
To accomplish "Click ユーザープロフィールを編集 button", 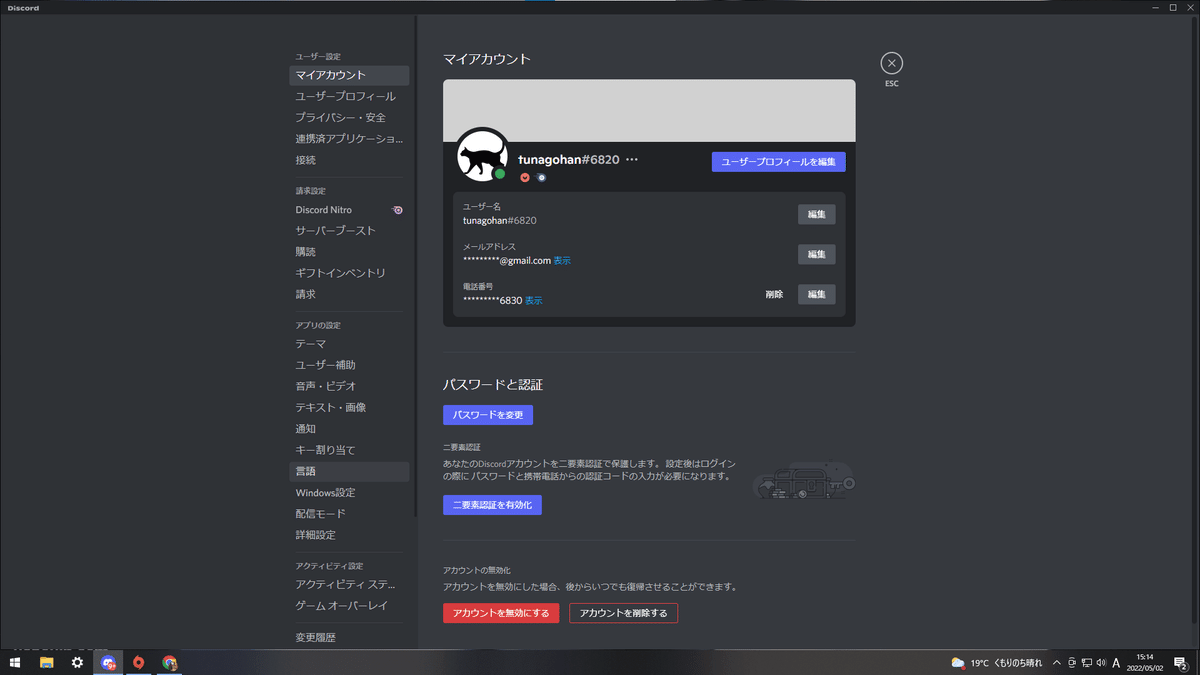I will 778,162.
